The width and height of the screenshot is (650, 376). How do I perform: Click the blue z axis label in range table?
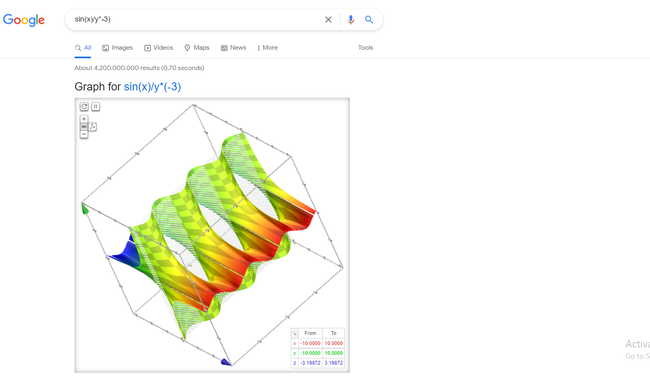(295, 363)
